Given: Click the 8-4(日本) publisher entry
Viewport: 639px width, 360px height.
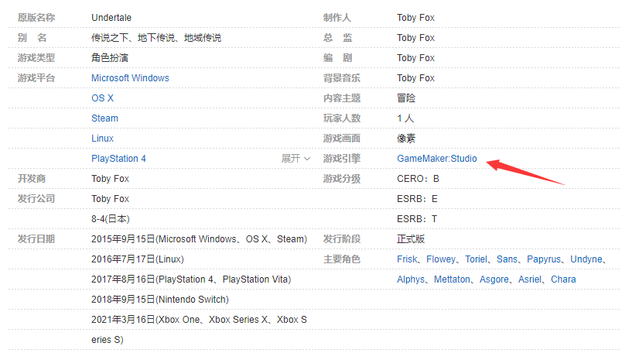Looking at the screenshot, I should pyautogui.click(x=110, y=219).
